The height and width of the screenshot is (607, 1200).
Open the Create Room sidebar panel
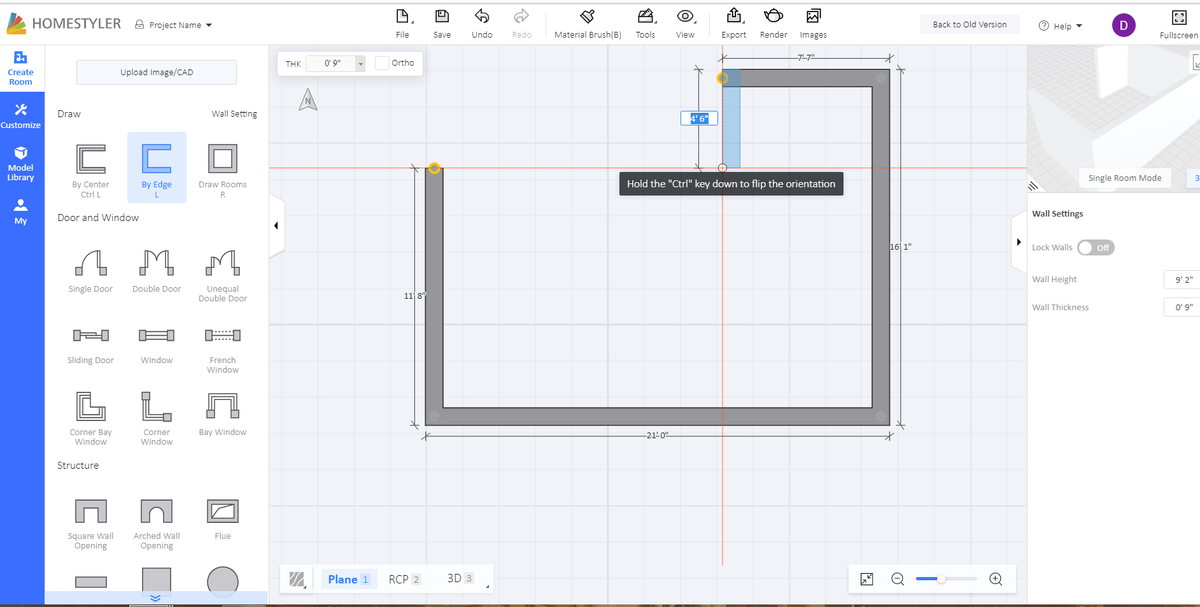[x=21, y=68]
